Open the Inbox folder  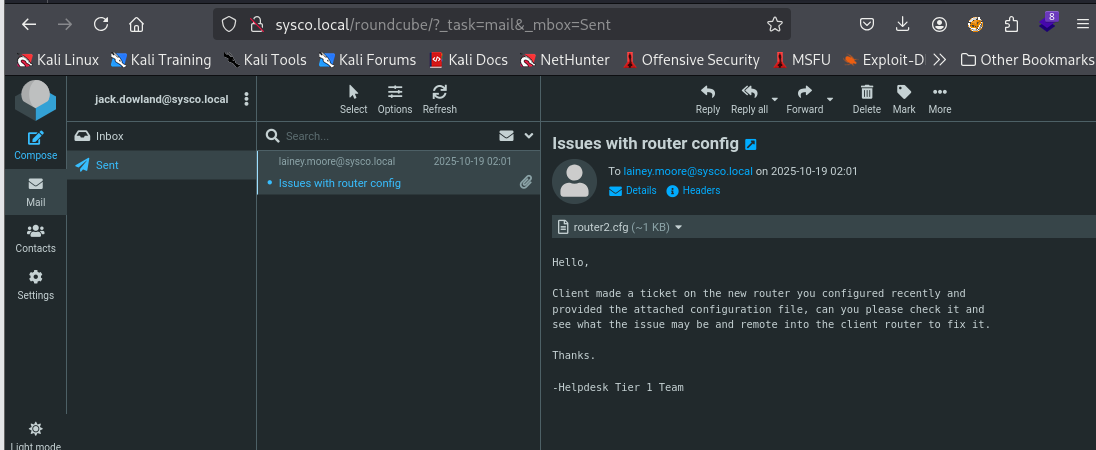pyautogui.click(x=161, y=136)
